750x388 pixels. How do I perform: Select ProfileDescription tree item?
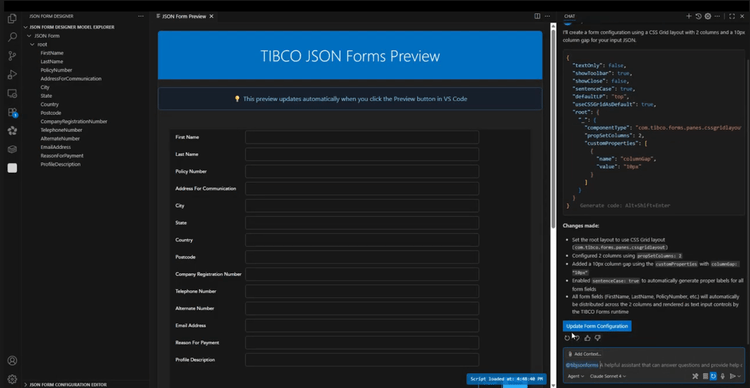pos(60,165)
